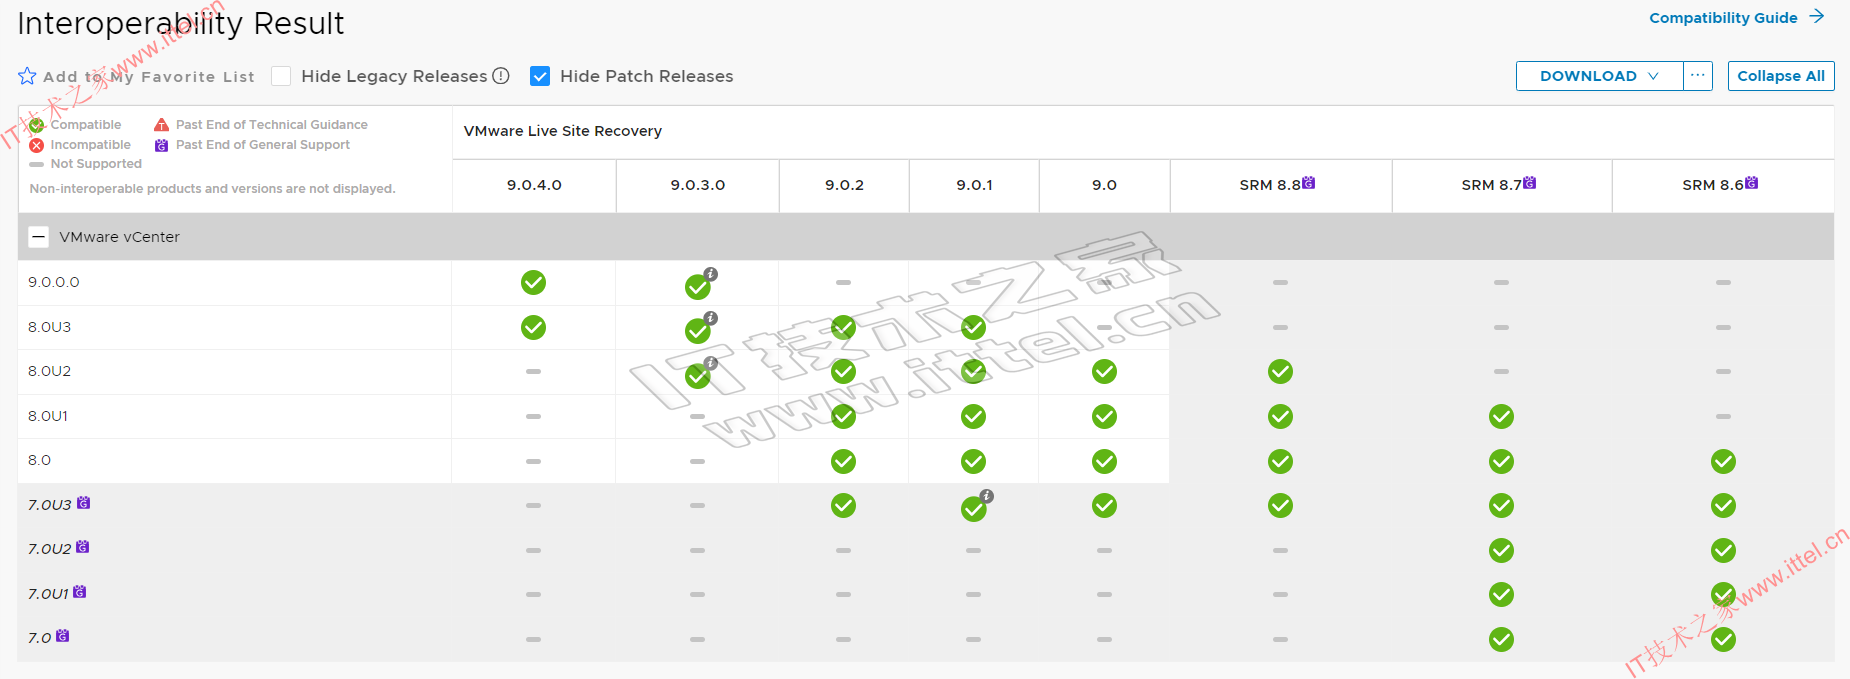This screenshot has height=679, width=1850.
Task: Click the star icon for Favorite List
Action: tap(27, 76)
